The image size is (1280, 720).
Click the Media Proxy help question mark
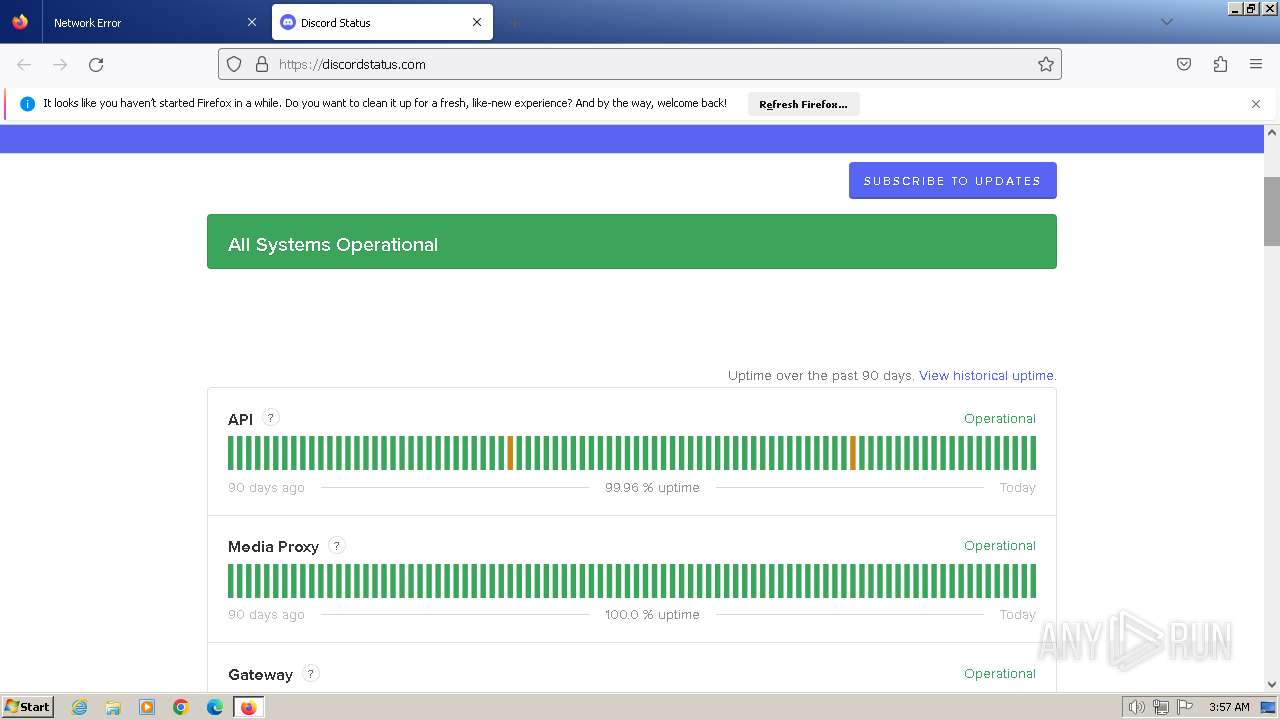pos(337,545)
